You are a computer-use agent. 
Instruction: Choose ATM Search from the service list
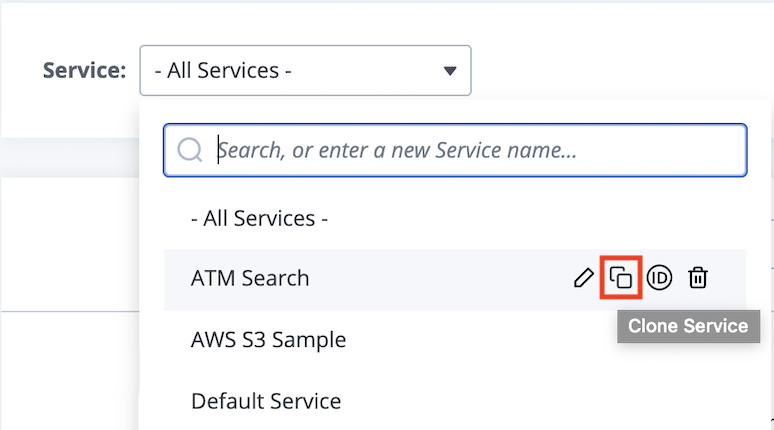[x=250, y=278]
